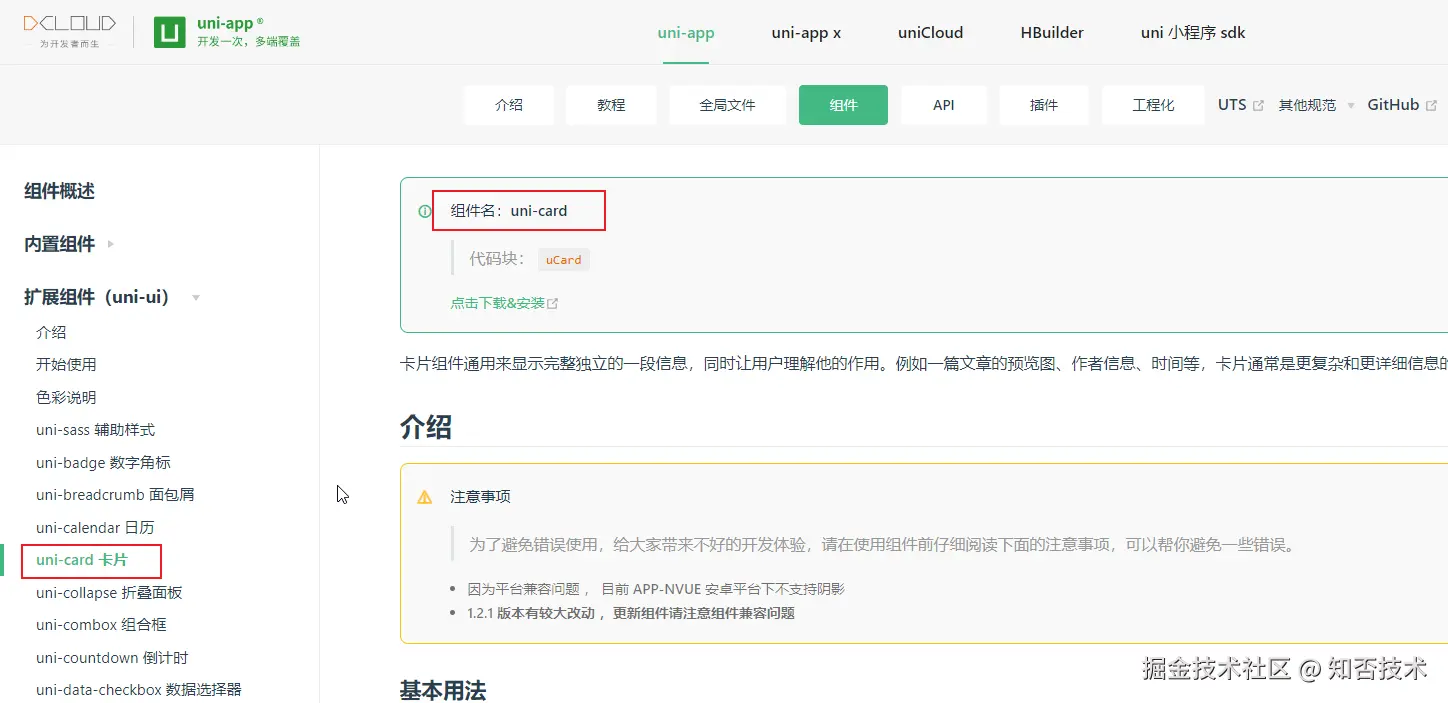1448x703 pixels.
Task: Select the uni-card 卡片 sidebar item
Action: click(x=82, y=560)
